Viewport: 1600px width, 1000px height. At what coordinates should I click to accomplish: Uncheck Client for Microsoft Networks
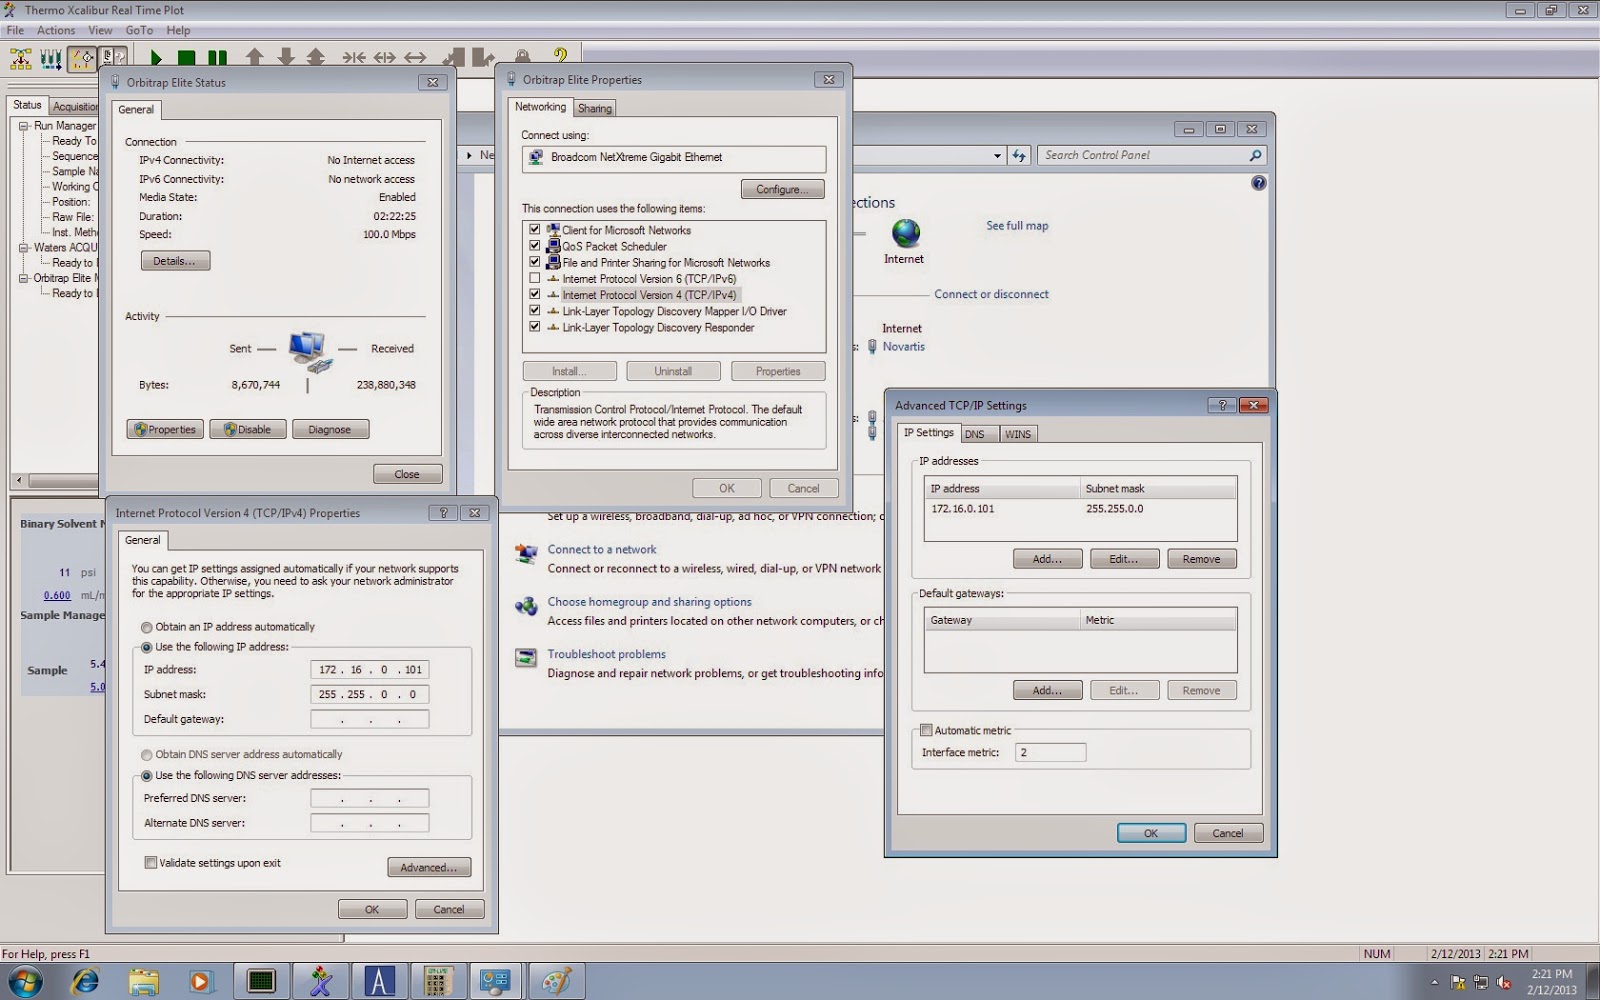pos(534,230)
